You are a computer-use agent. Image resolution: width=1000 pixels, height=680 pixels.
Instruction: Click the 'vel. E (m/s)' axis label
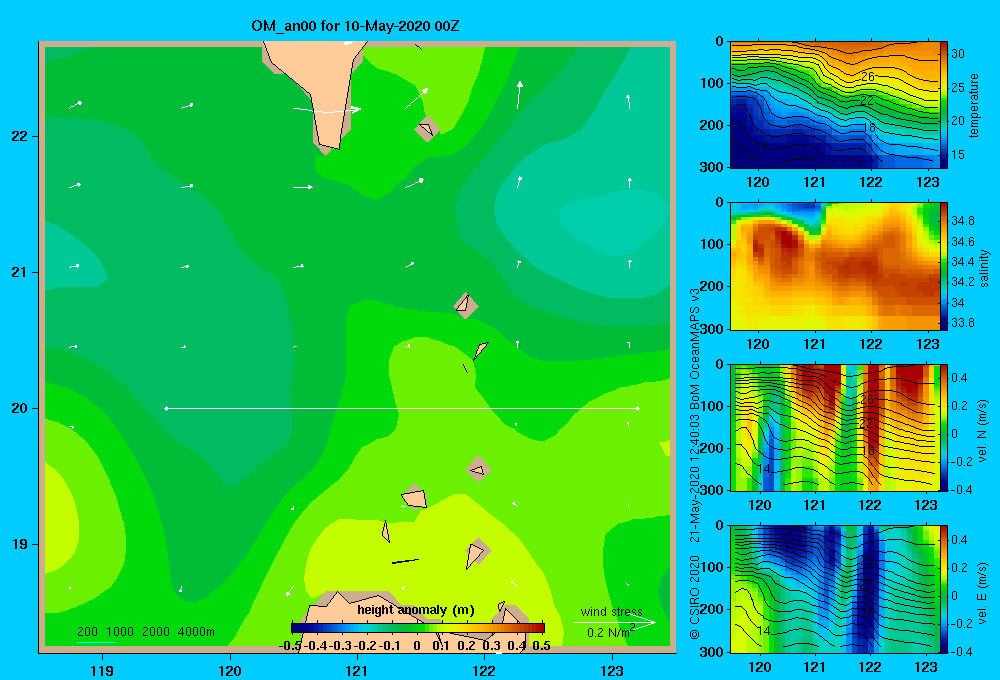point(982,593)
